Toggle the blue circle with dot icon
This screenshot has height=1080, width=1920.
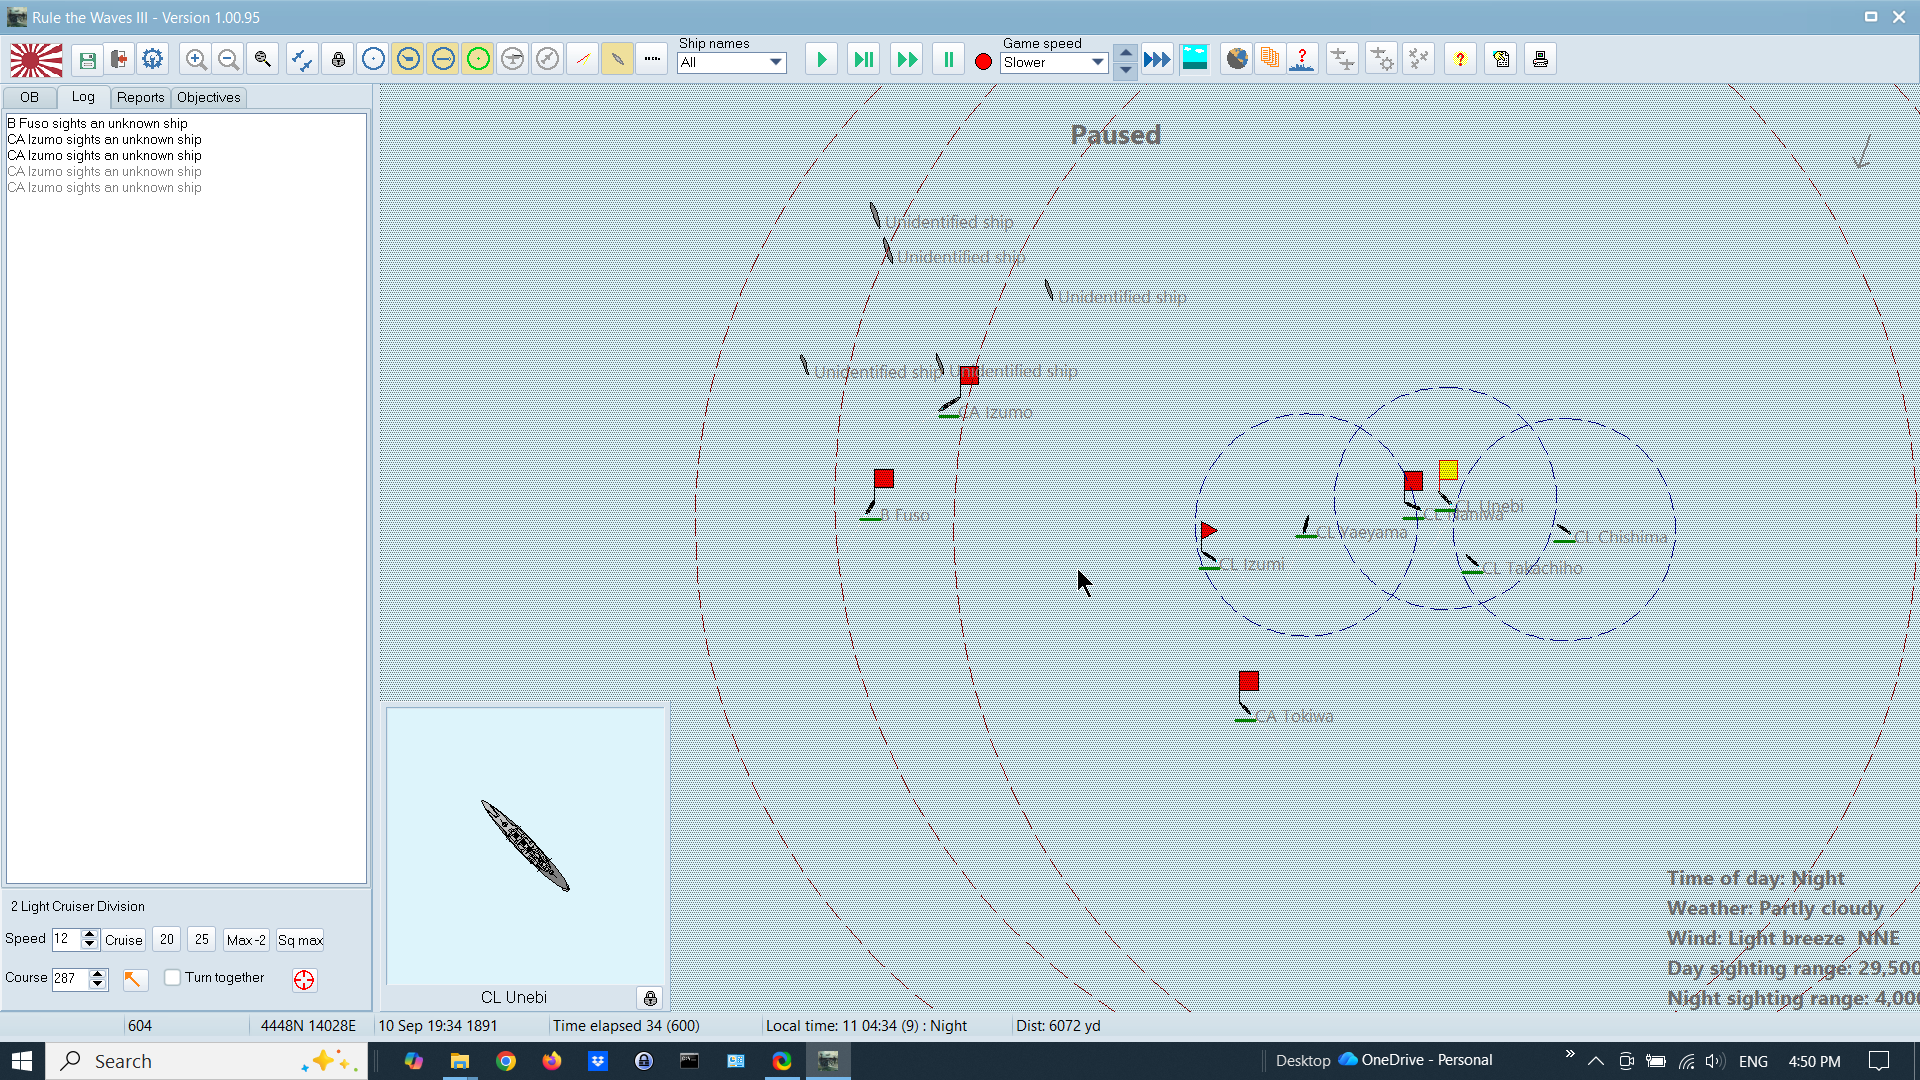click(373, 60)
